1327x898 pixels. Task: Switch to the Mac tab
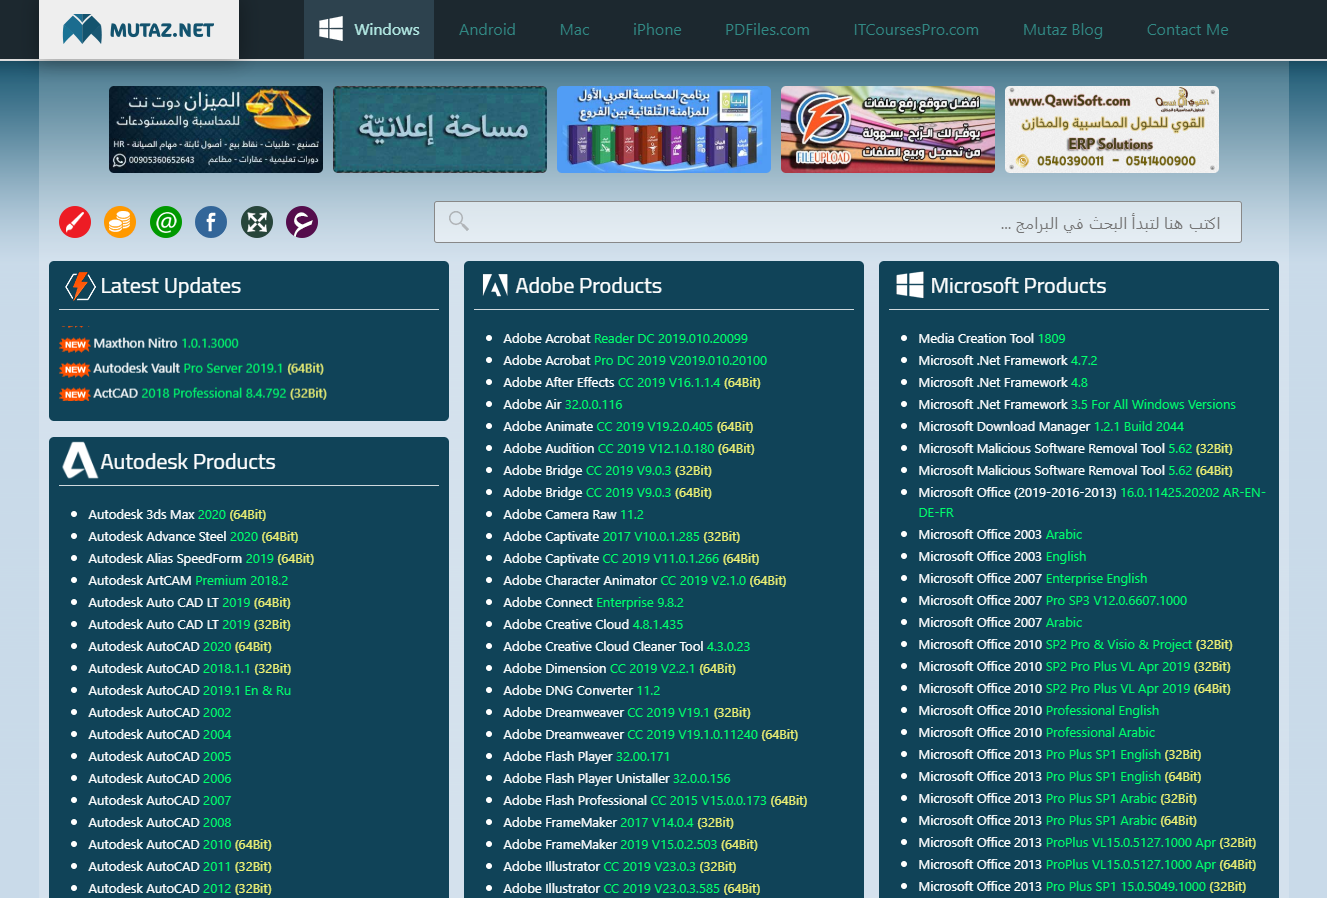(x=574, y=30)
